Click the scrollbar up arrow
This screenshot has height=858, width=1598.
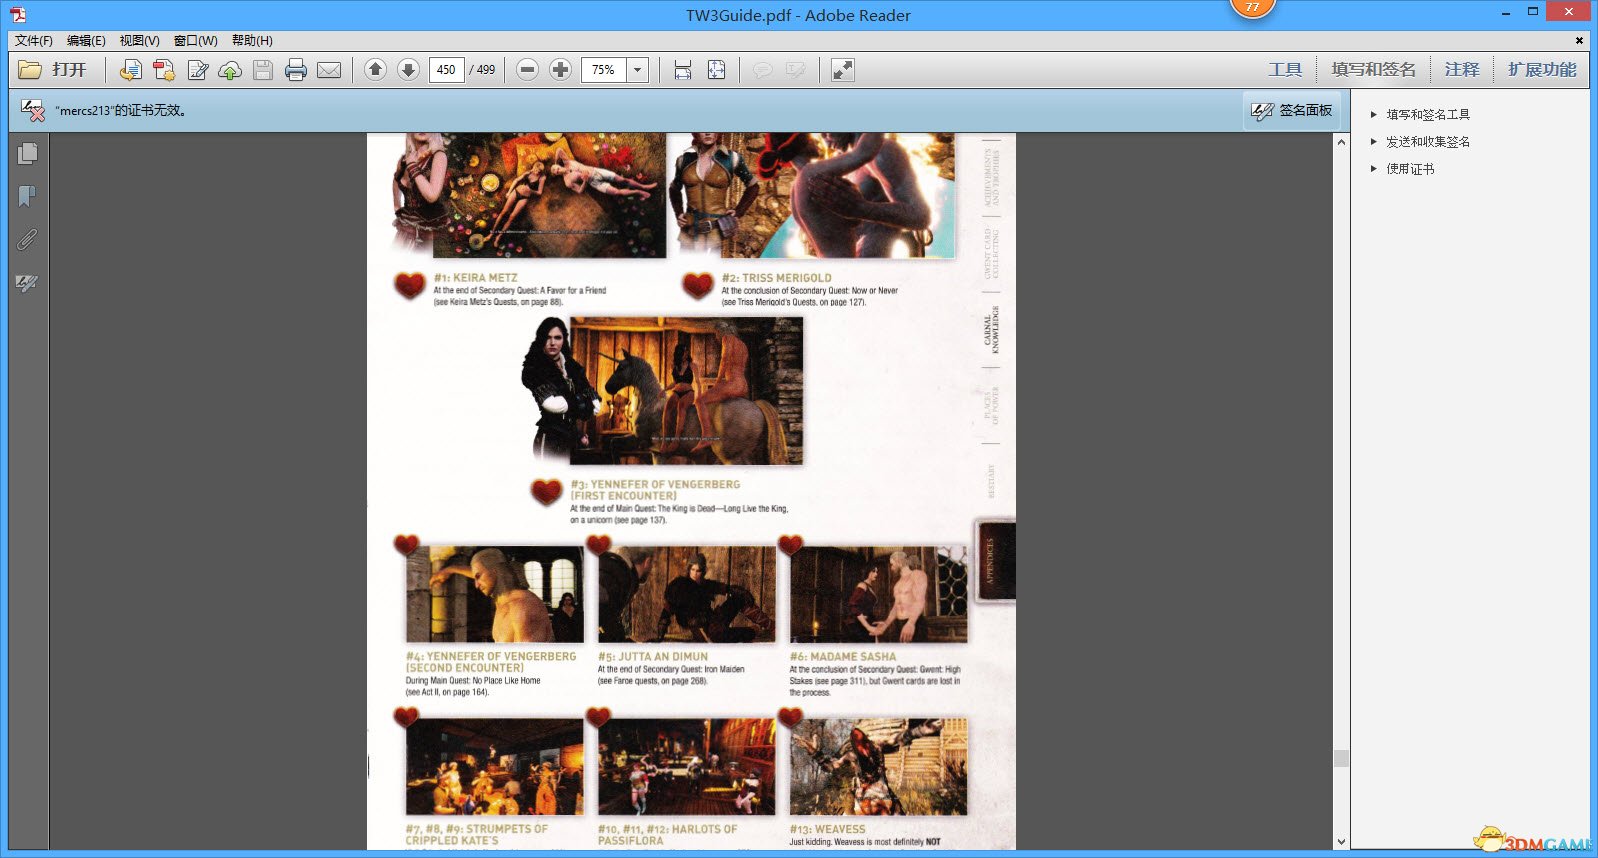click(1341, 142)
